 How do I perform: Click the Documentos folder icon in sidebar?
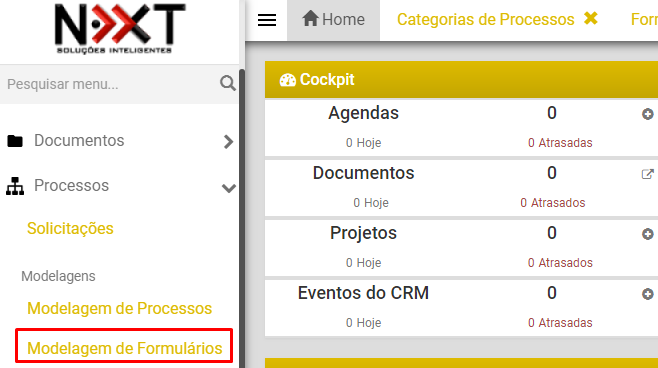15,141
